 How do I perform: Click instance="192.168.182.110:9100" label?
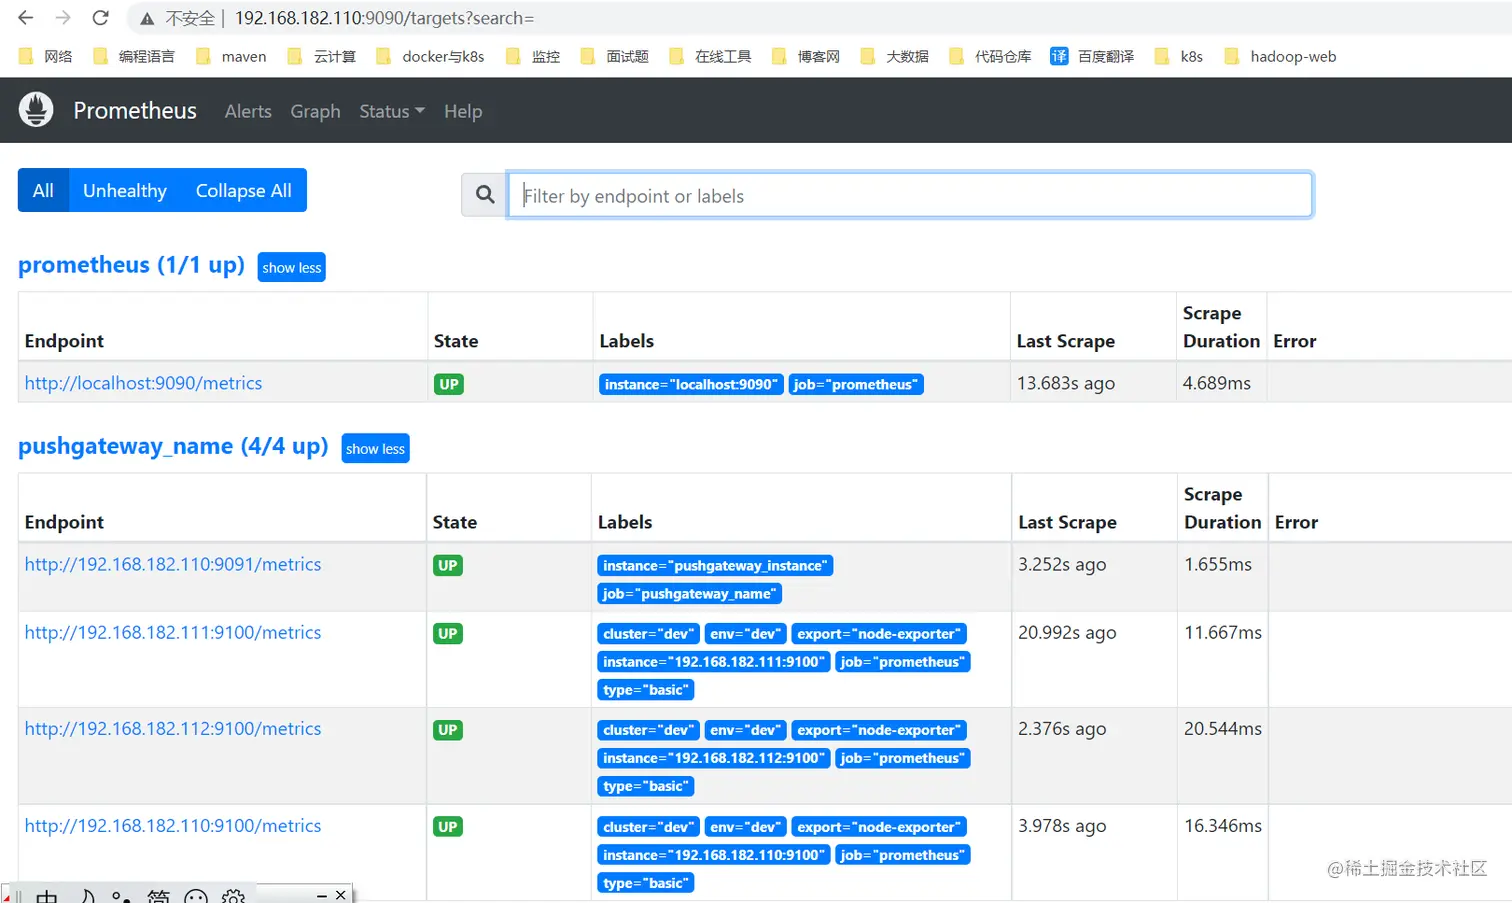(714, 855)
